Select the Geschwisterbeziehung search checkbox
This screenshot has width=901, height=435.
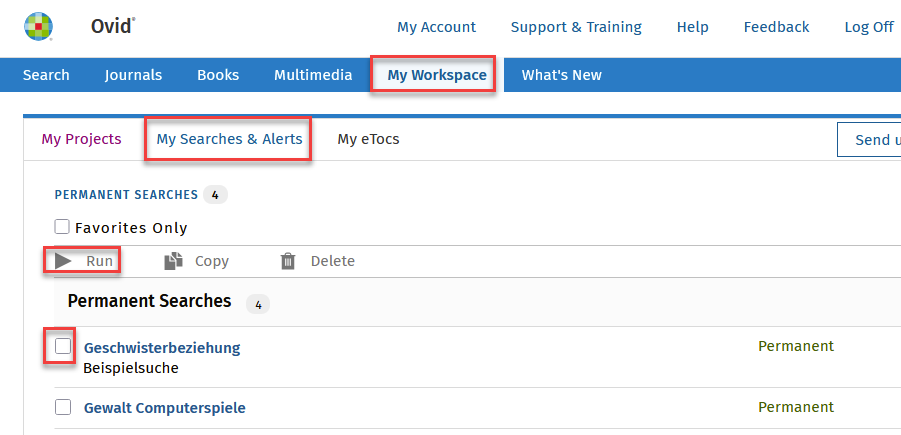63,347
